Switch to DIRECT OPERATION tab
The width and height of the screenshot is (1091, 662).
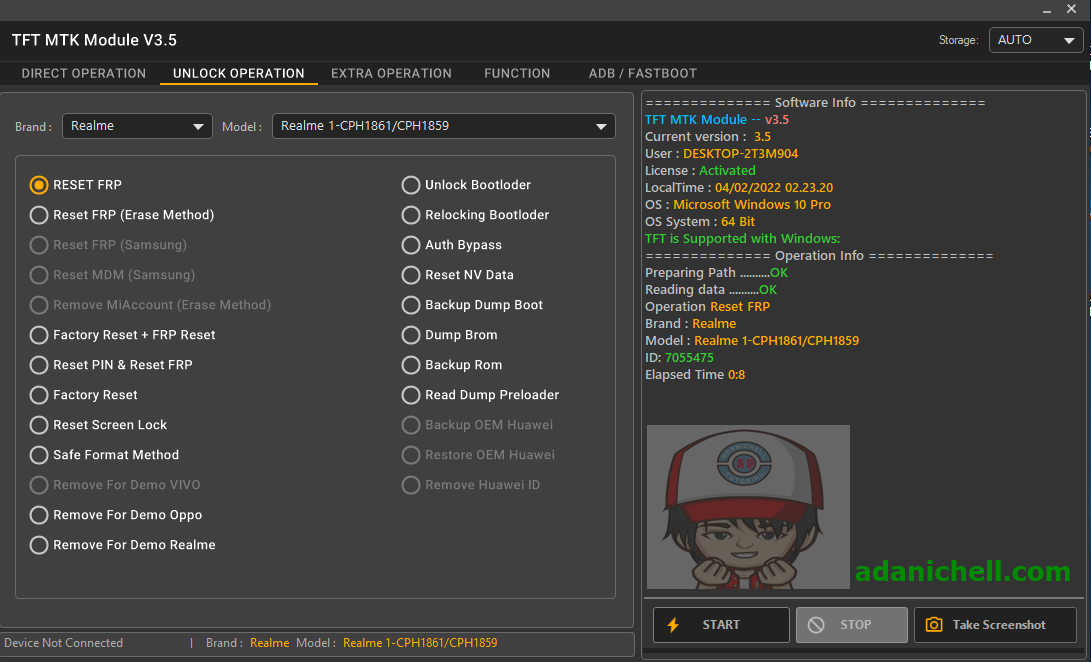[83, 73]
